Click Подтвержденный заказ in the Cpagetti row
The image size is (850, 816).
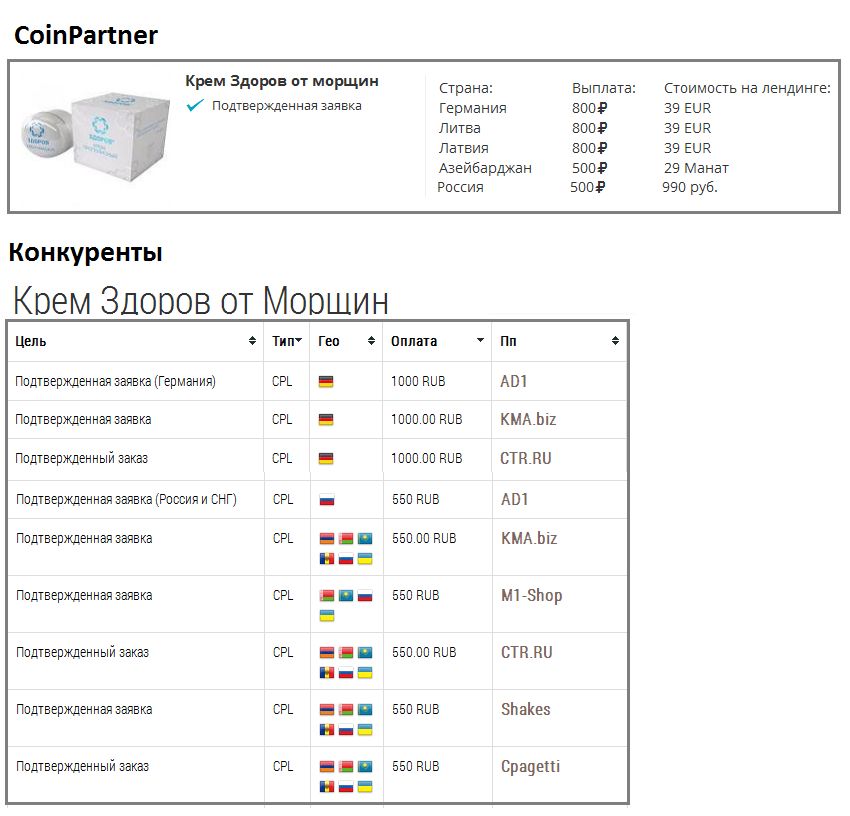(x=82, y=766)
